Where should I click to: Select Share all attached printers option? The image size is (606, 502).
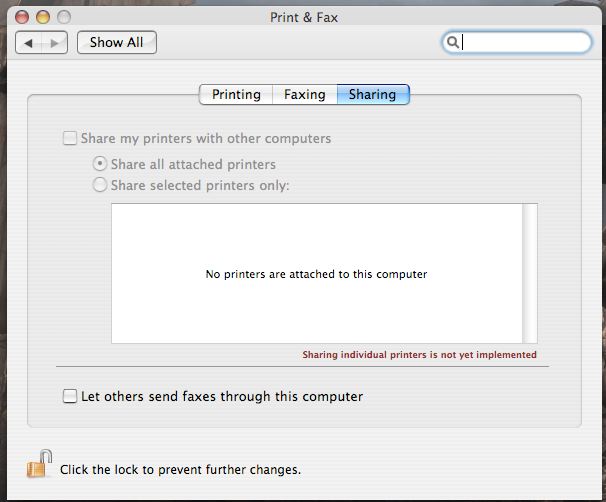(100, 164)
